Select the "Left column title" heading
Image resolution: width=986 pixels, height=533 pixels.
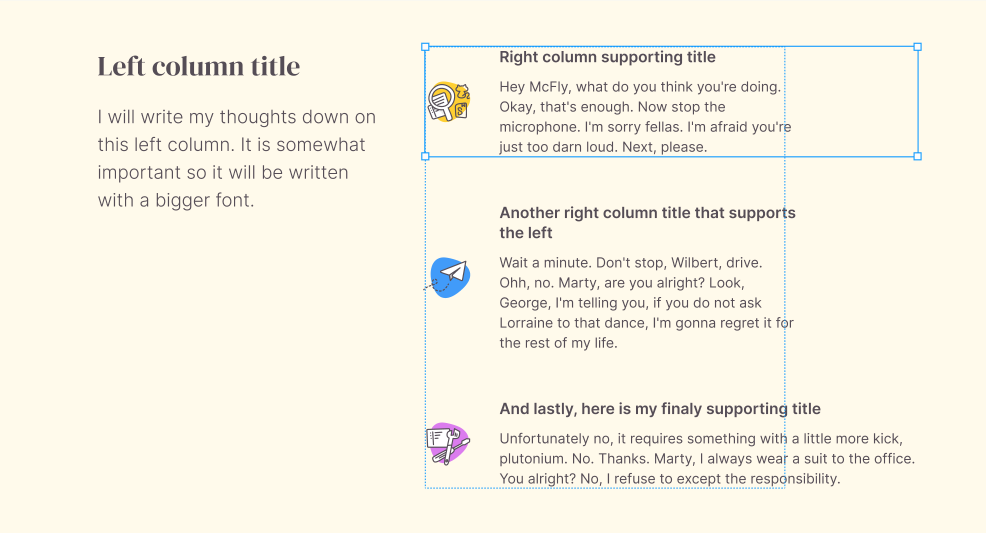pyautogui.click(x=199, y=67)
